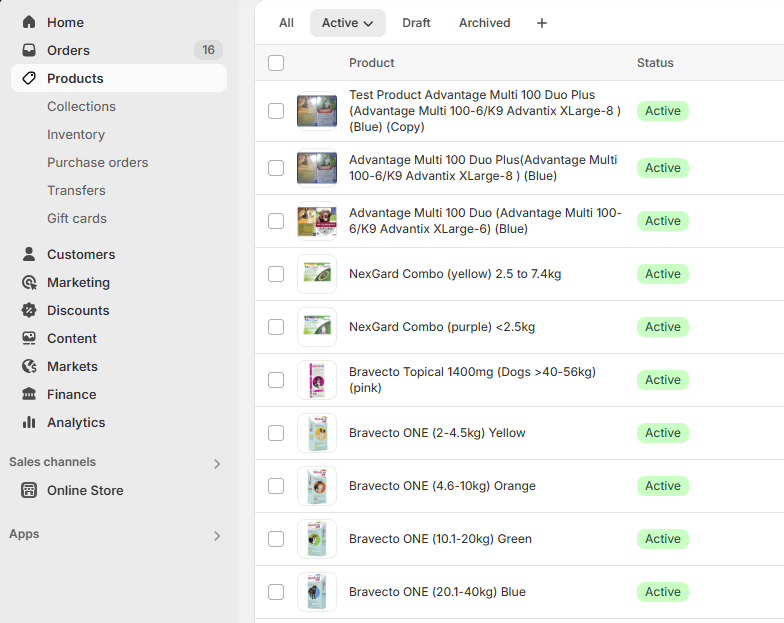This screenshot has width=784, height=623.
Task: Check the NexGard Combo (purple) <2.5kg row
Action: [x=276, y=327]
